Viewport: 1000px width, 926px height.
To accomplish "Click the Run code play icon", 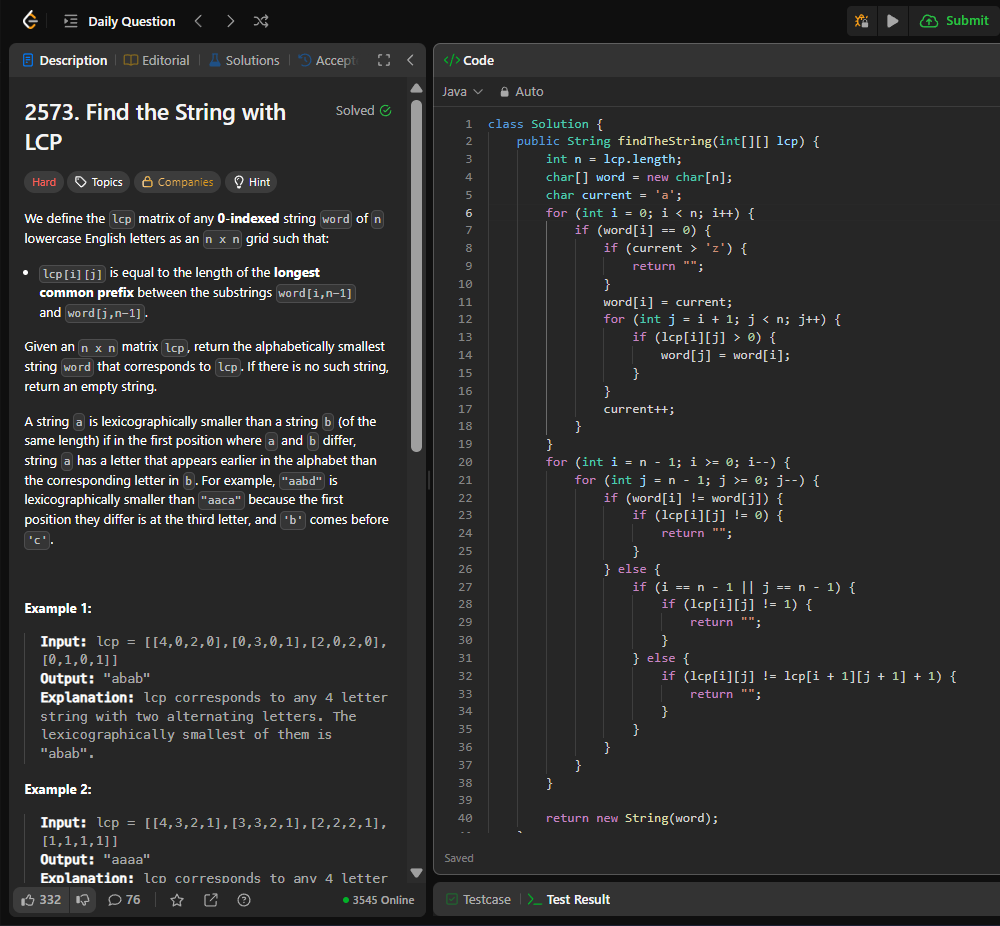I will pyautogui.click(x=893, y=21).
